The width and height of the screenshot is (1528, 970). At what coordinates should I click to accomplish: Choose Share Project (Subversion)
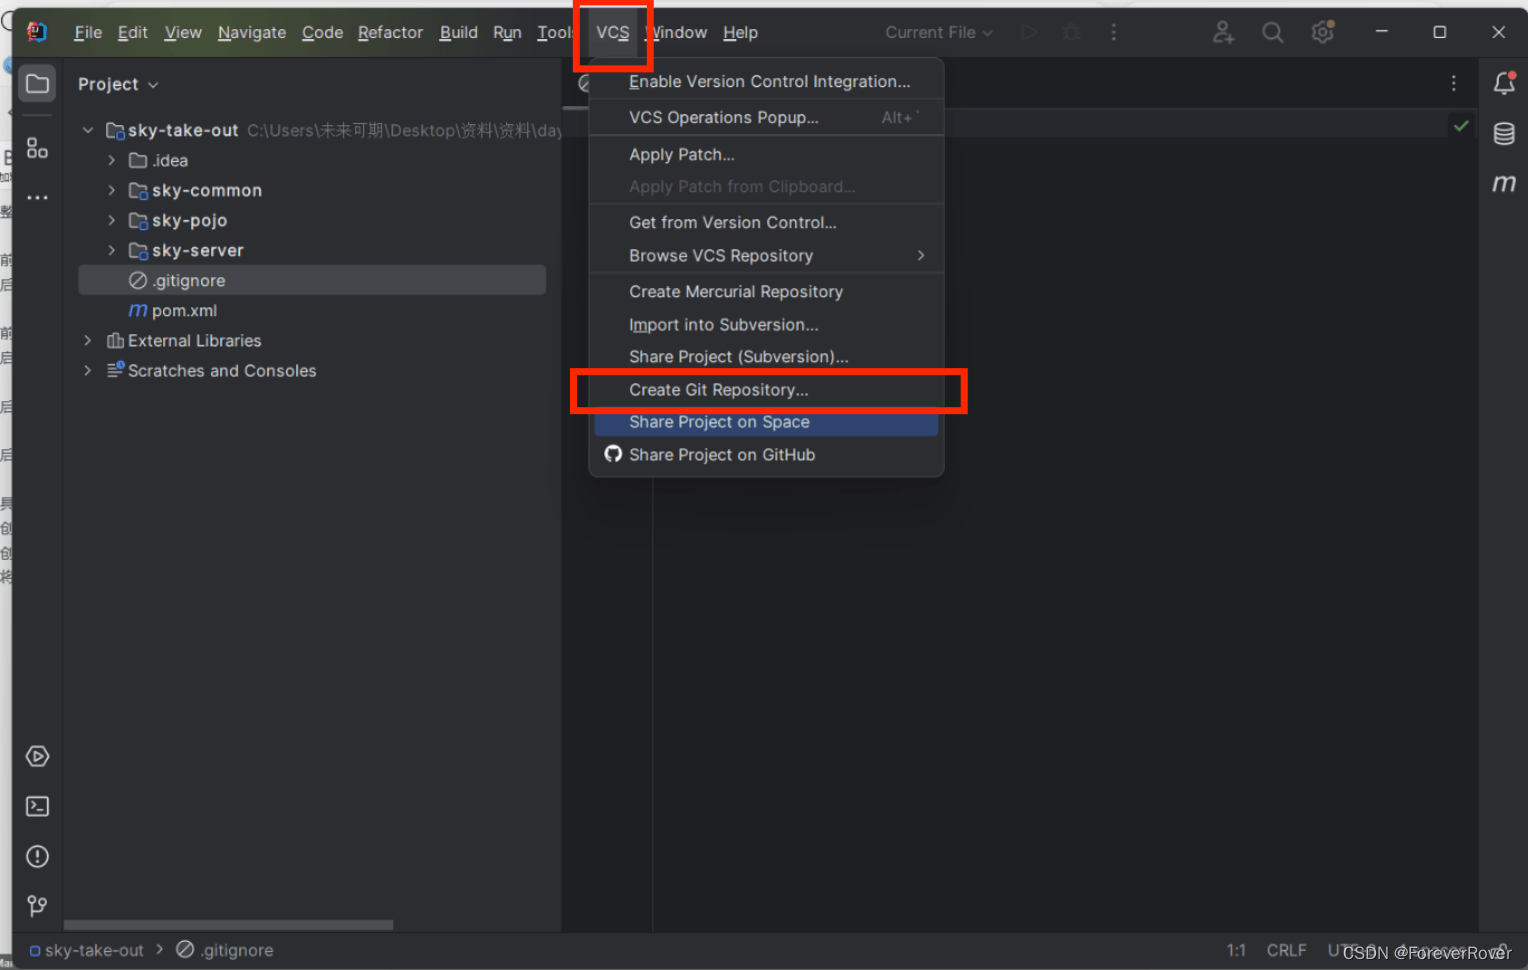[766, 357]
